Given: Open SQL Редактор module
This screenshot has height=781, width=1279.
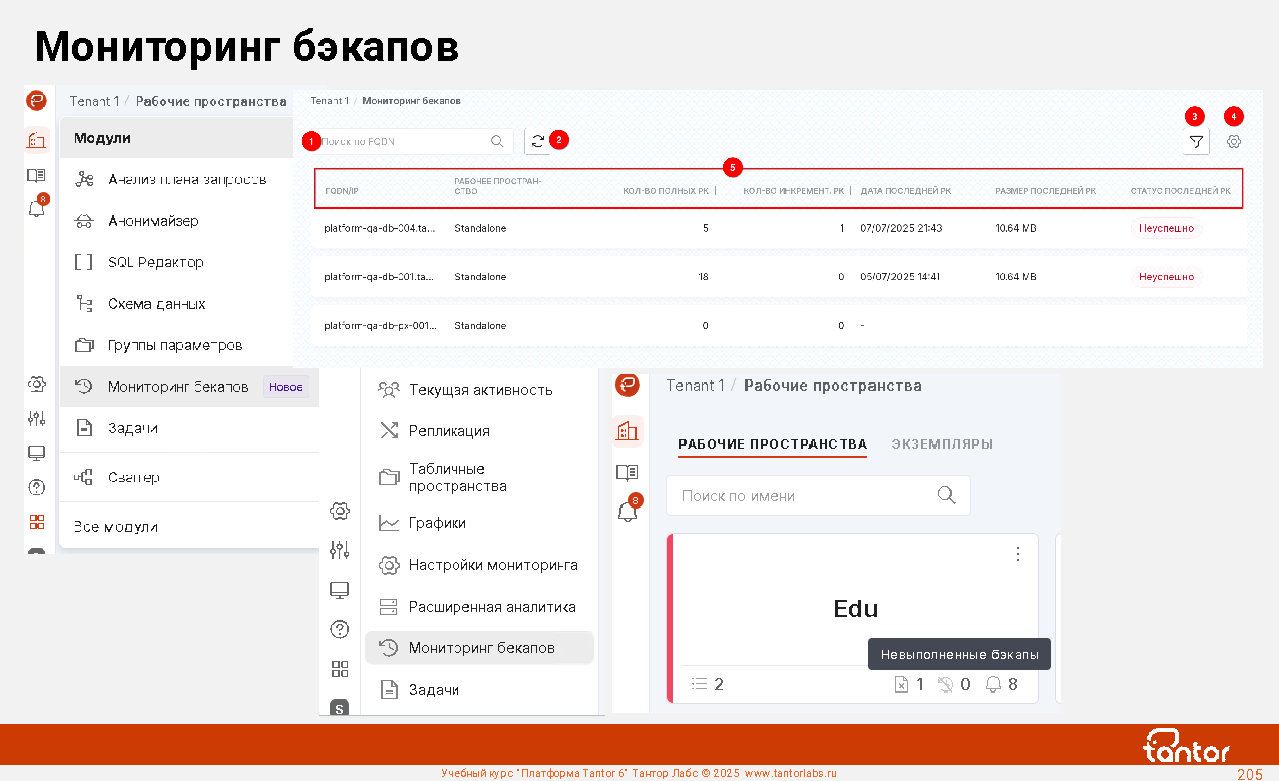Looking at the screenshot, I should (x=155, y=262).
